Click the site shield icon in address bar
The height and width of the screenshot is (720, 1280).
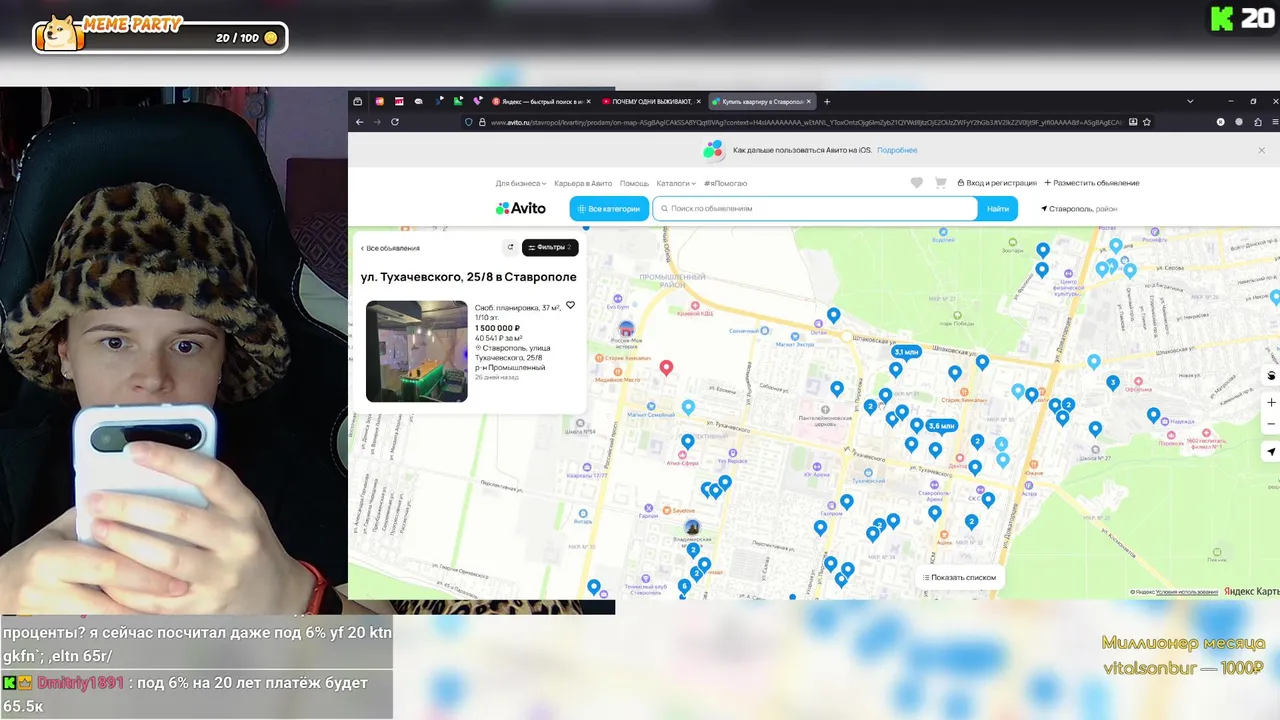(x=468, y=122)
